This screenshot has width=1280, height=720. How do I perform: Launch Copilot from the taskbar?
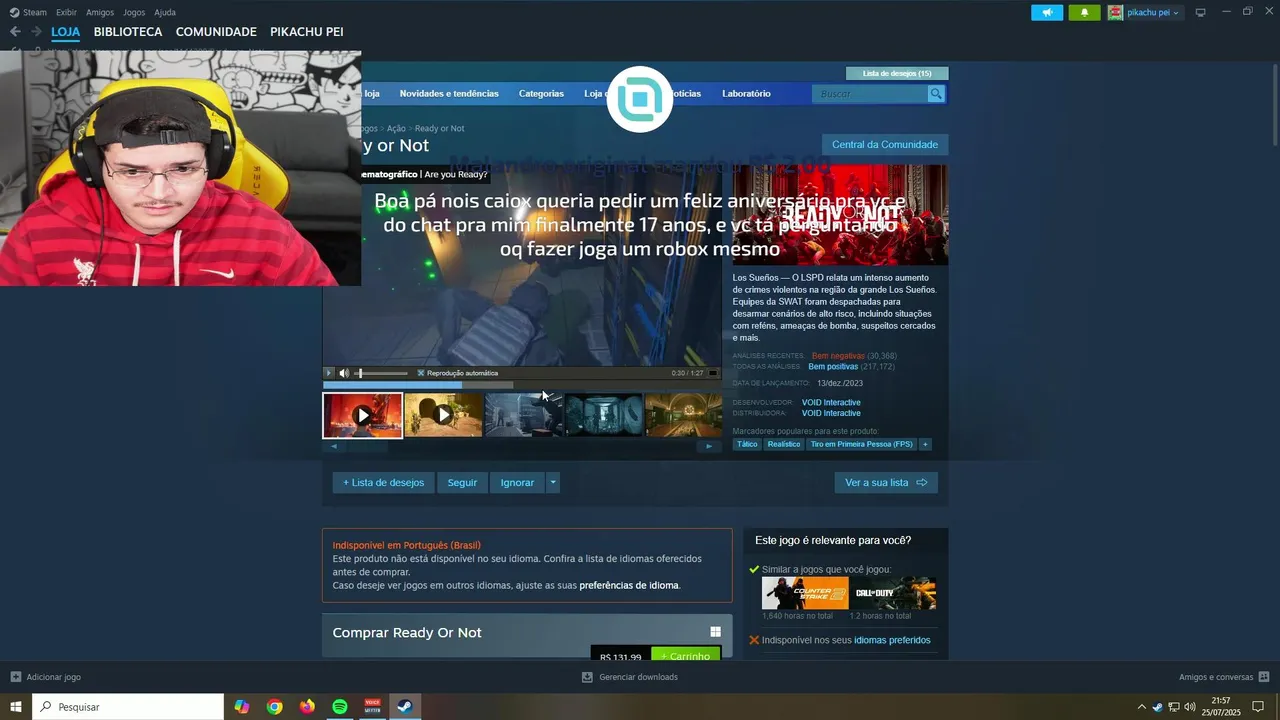(x=242, y=707)
